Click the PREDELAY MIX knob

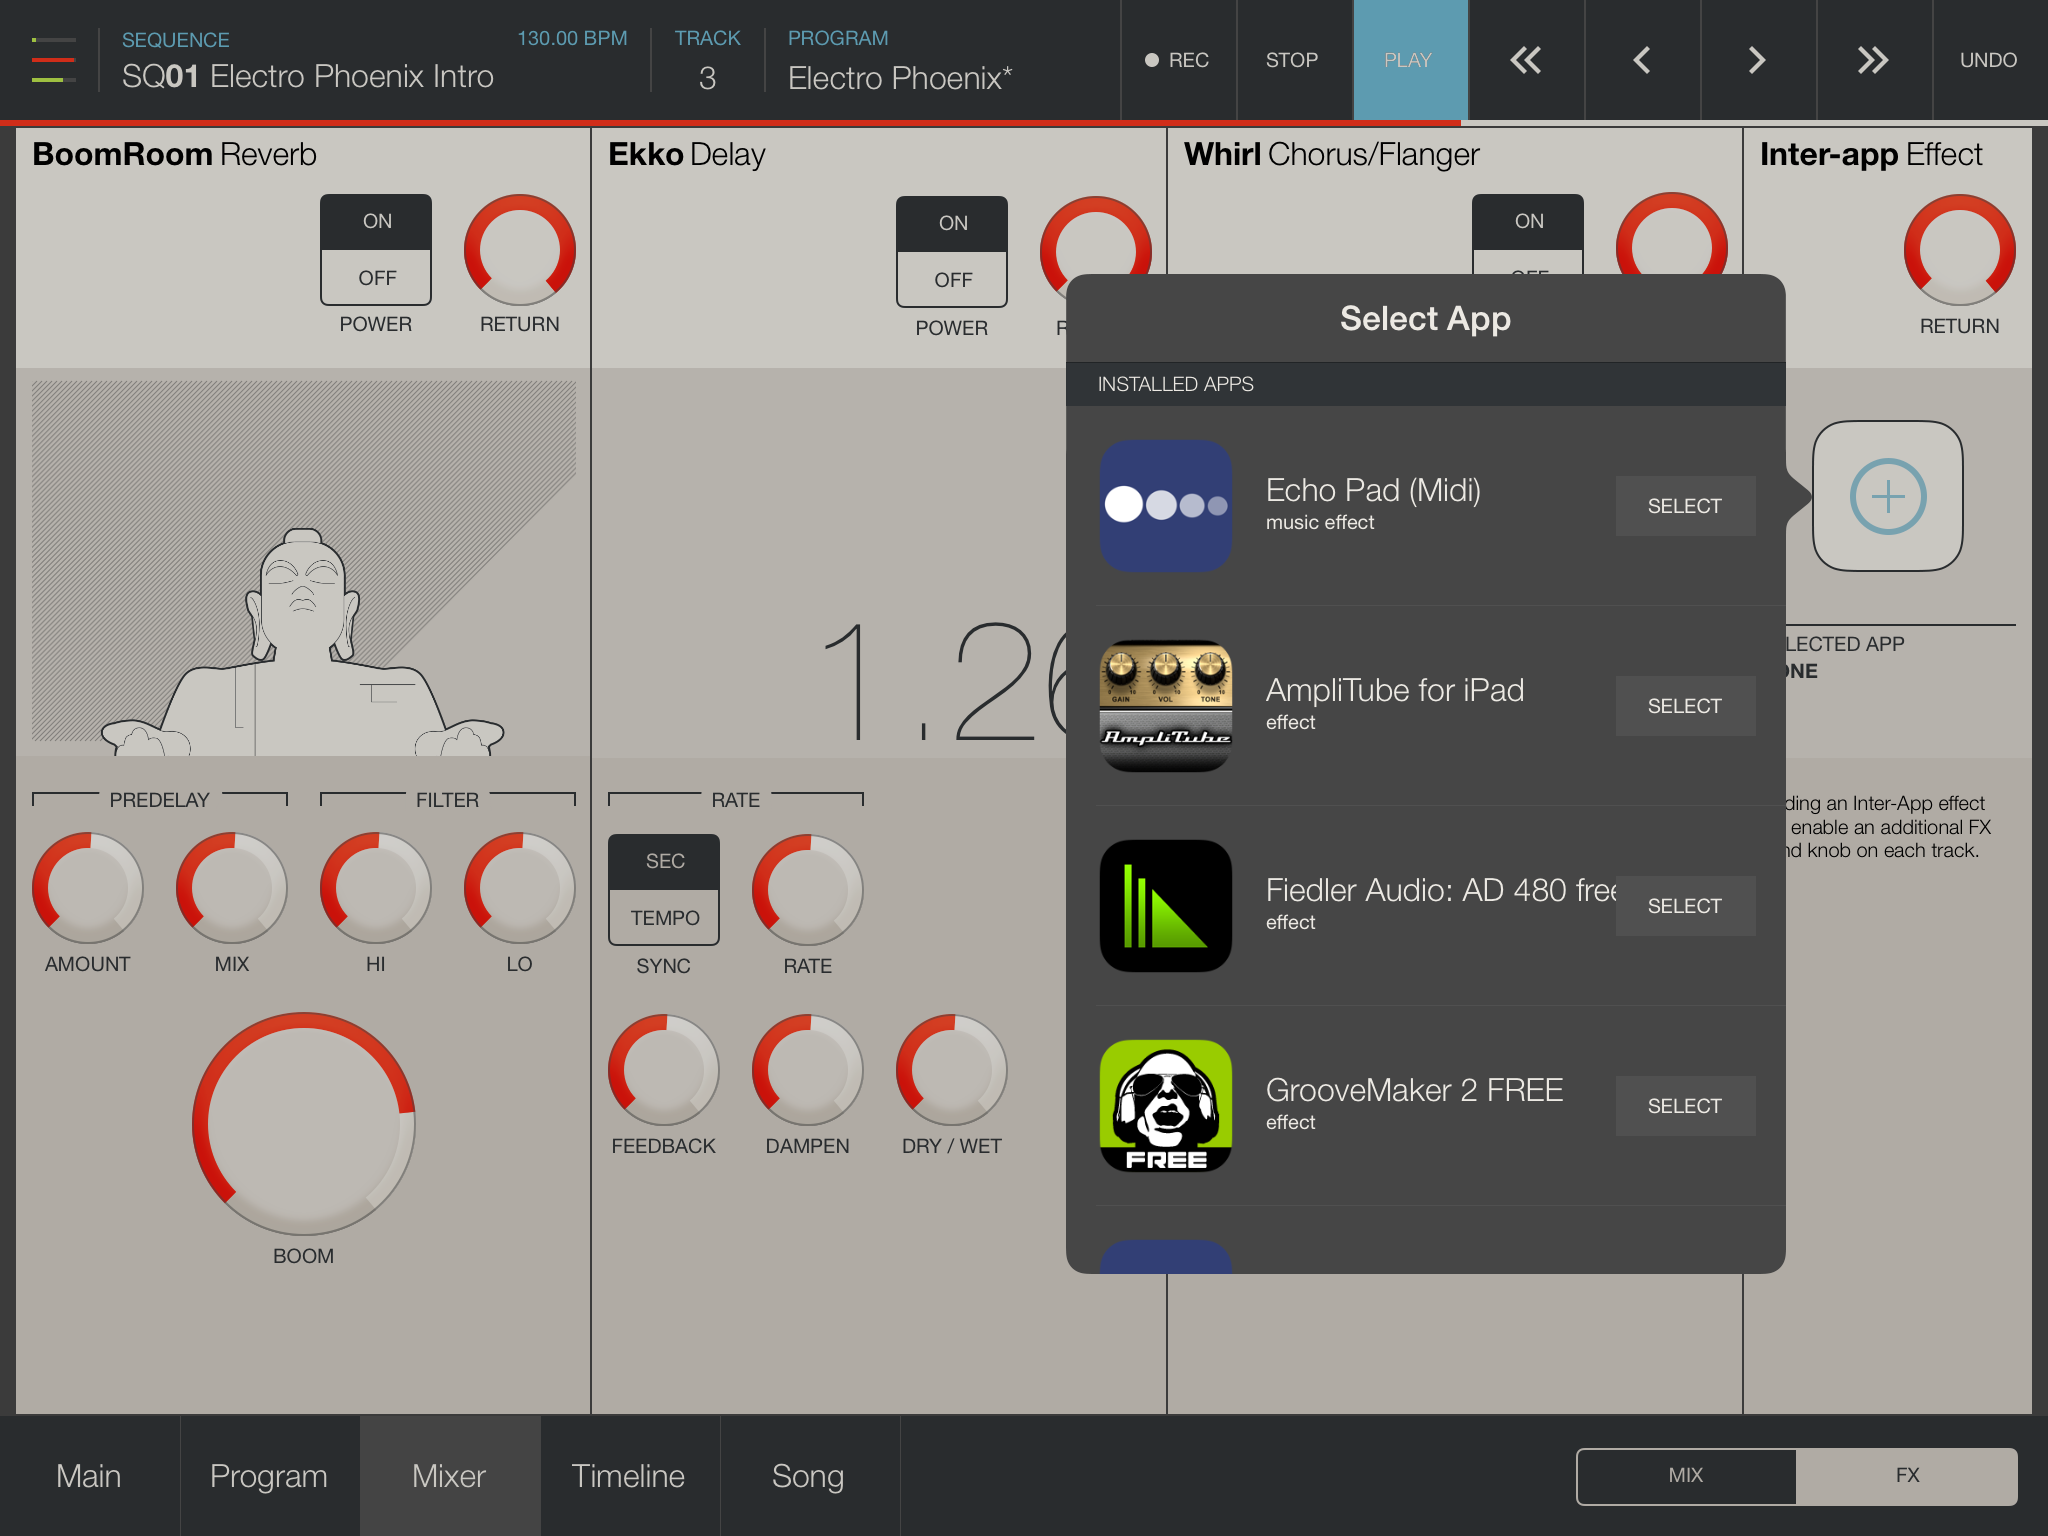pyautogui.click(x=232, y=888)
